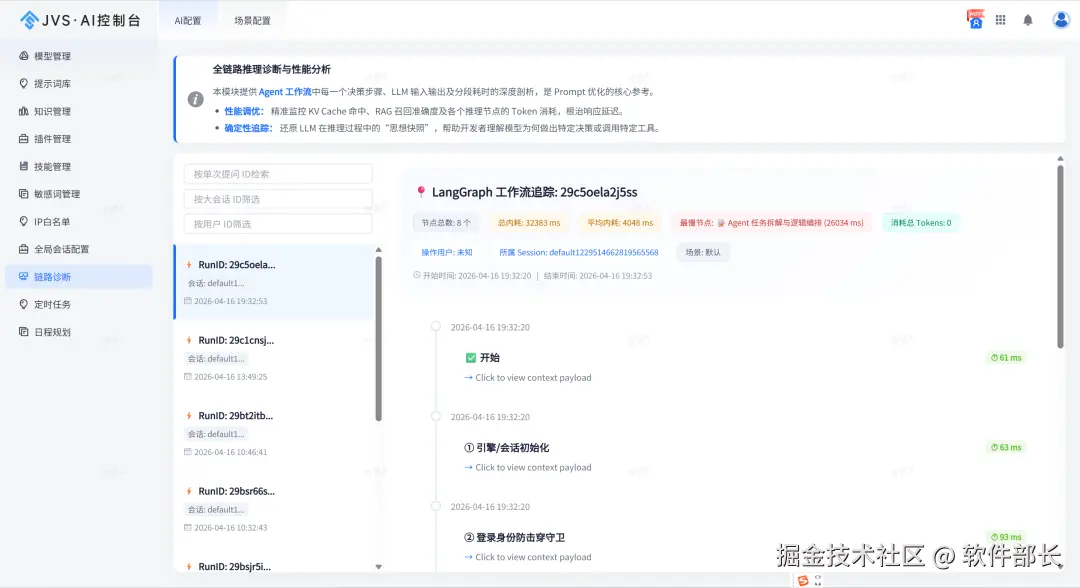
Task: Click calendar icon beside 2026-04-16 13:49:25
Action: click(188, 377)
